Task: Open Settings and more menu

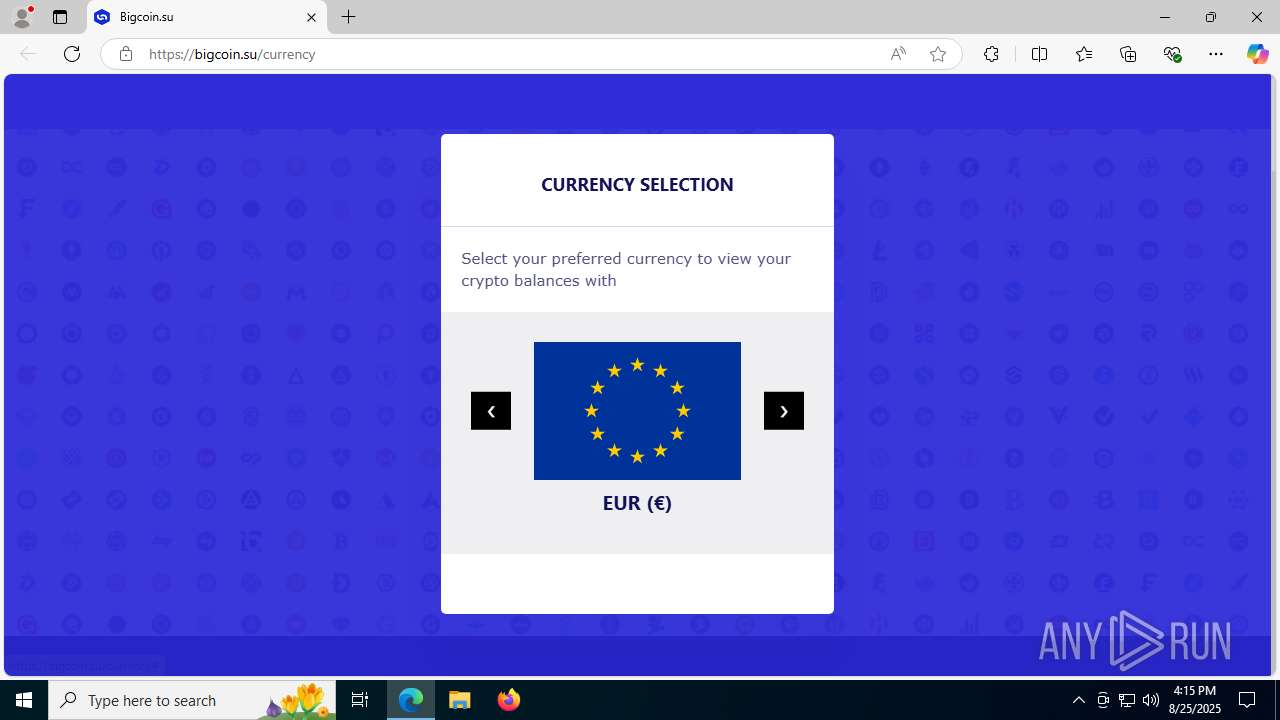Action: coord(1216,54)
